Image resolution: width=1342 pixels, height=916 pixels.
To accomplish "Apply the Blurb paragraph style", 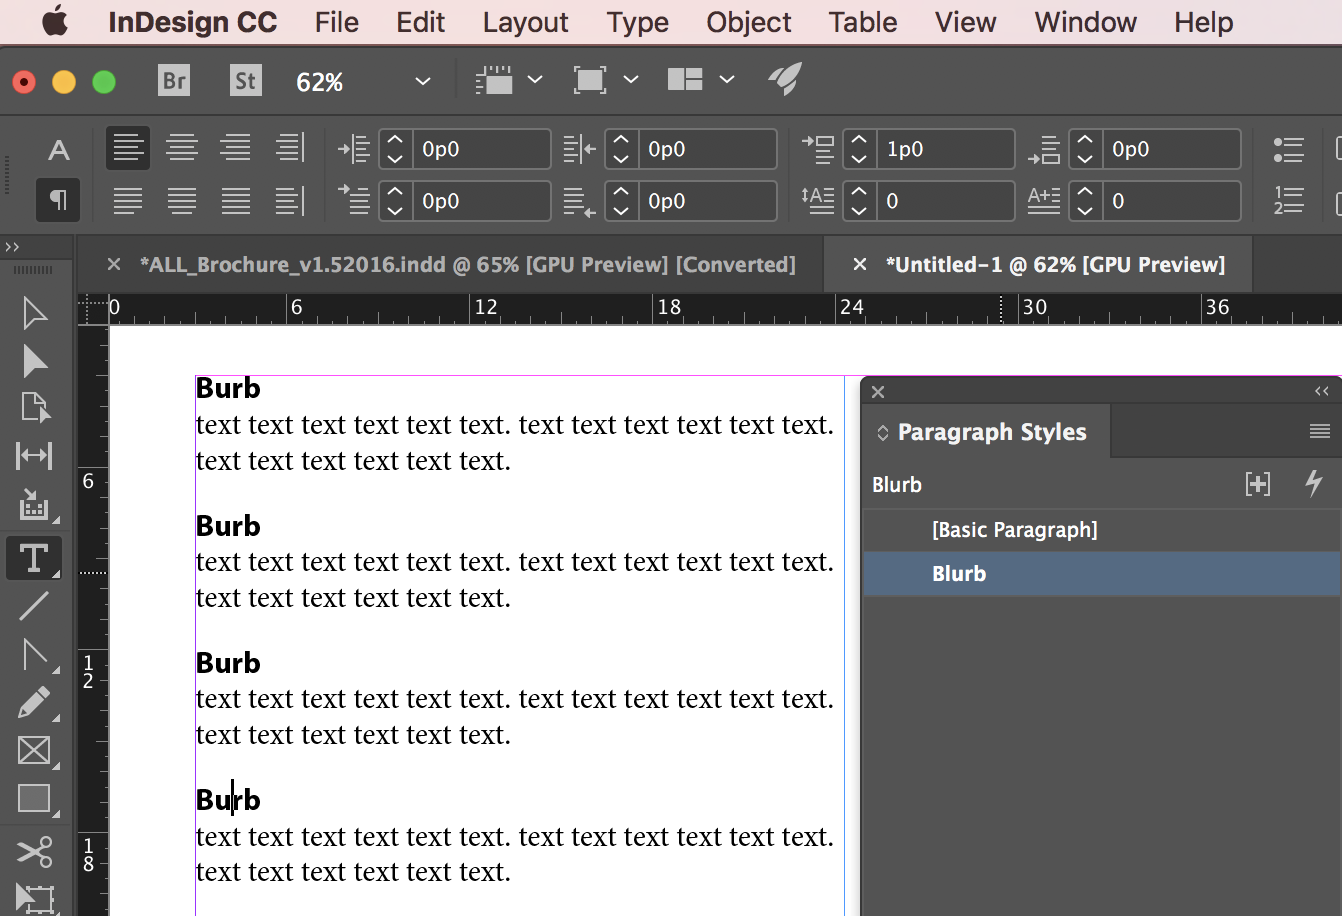I will (959, 574).
